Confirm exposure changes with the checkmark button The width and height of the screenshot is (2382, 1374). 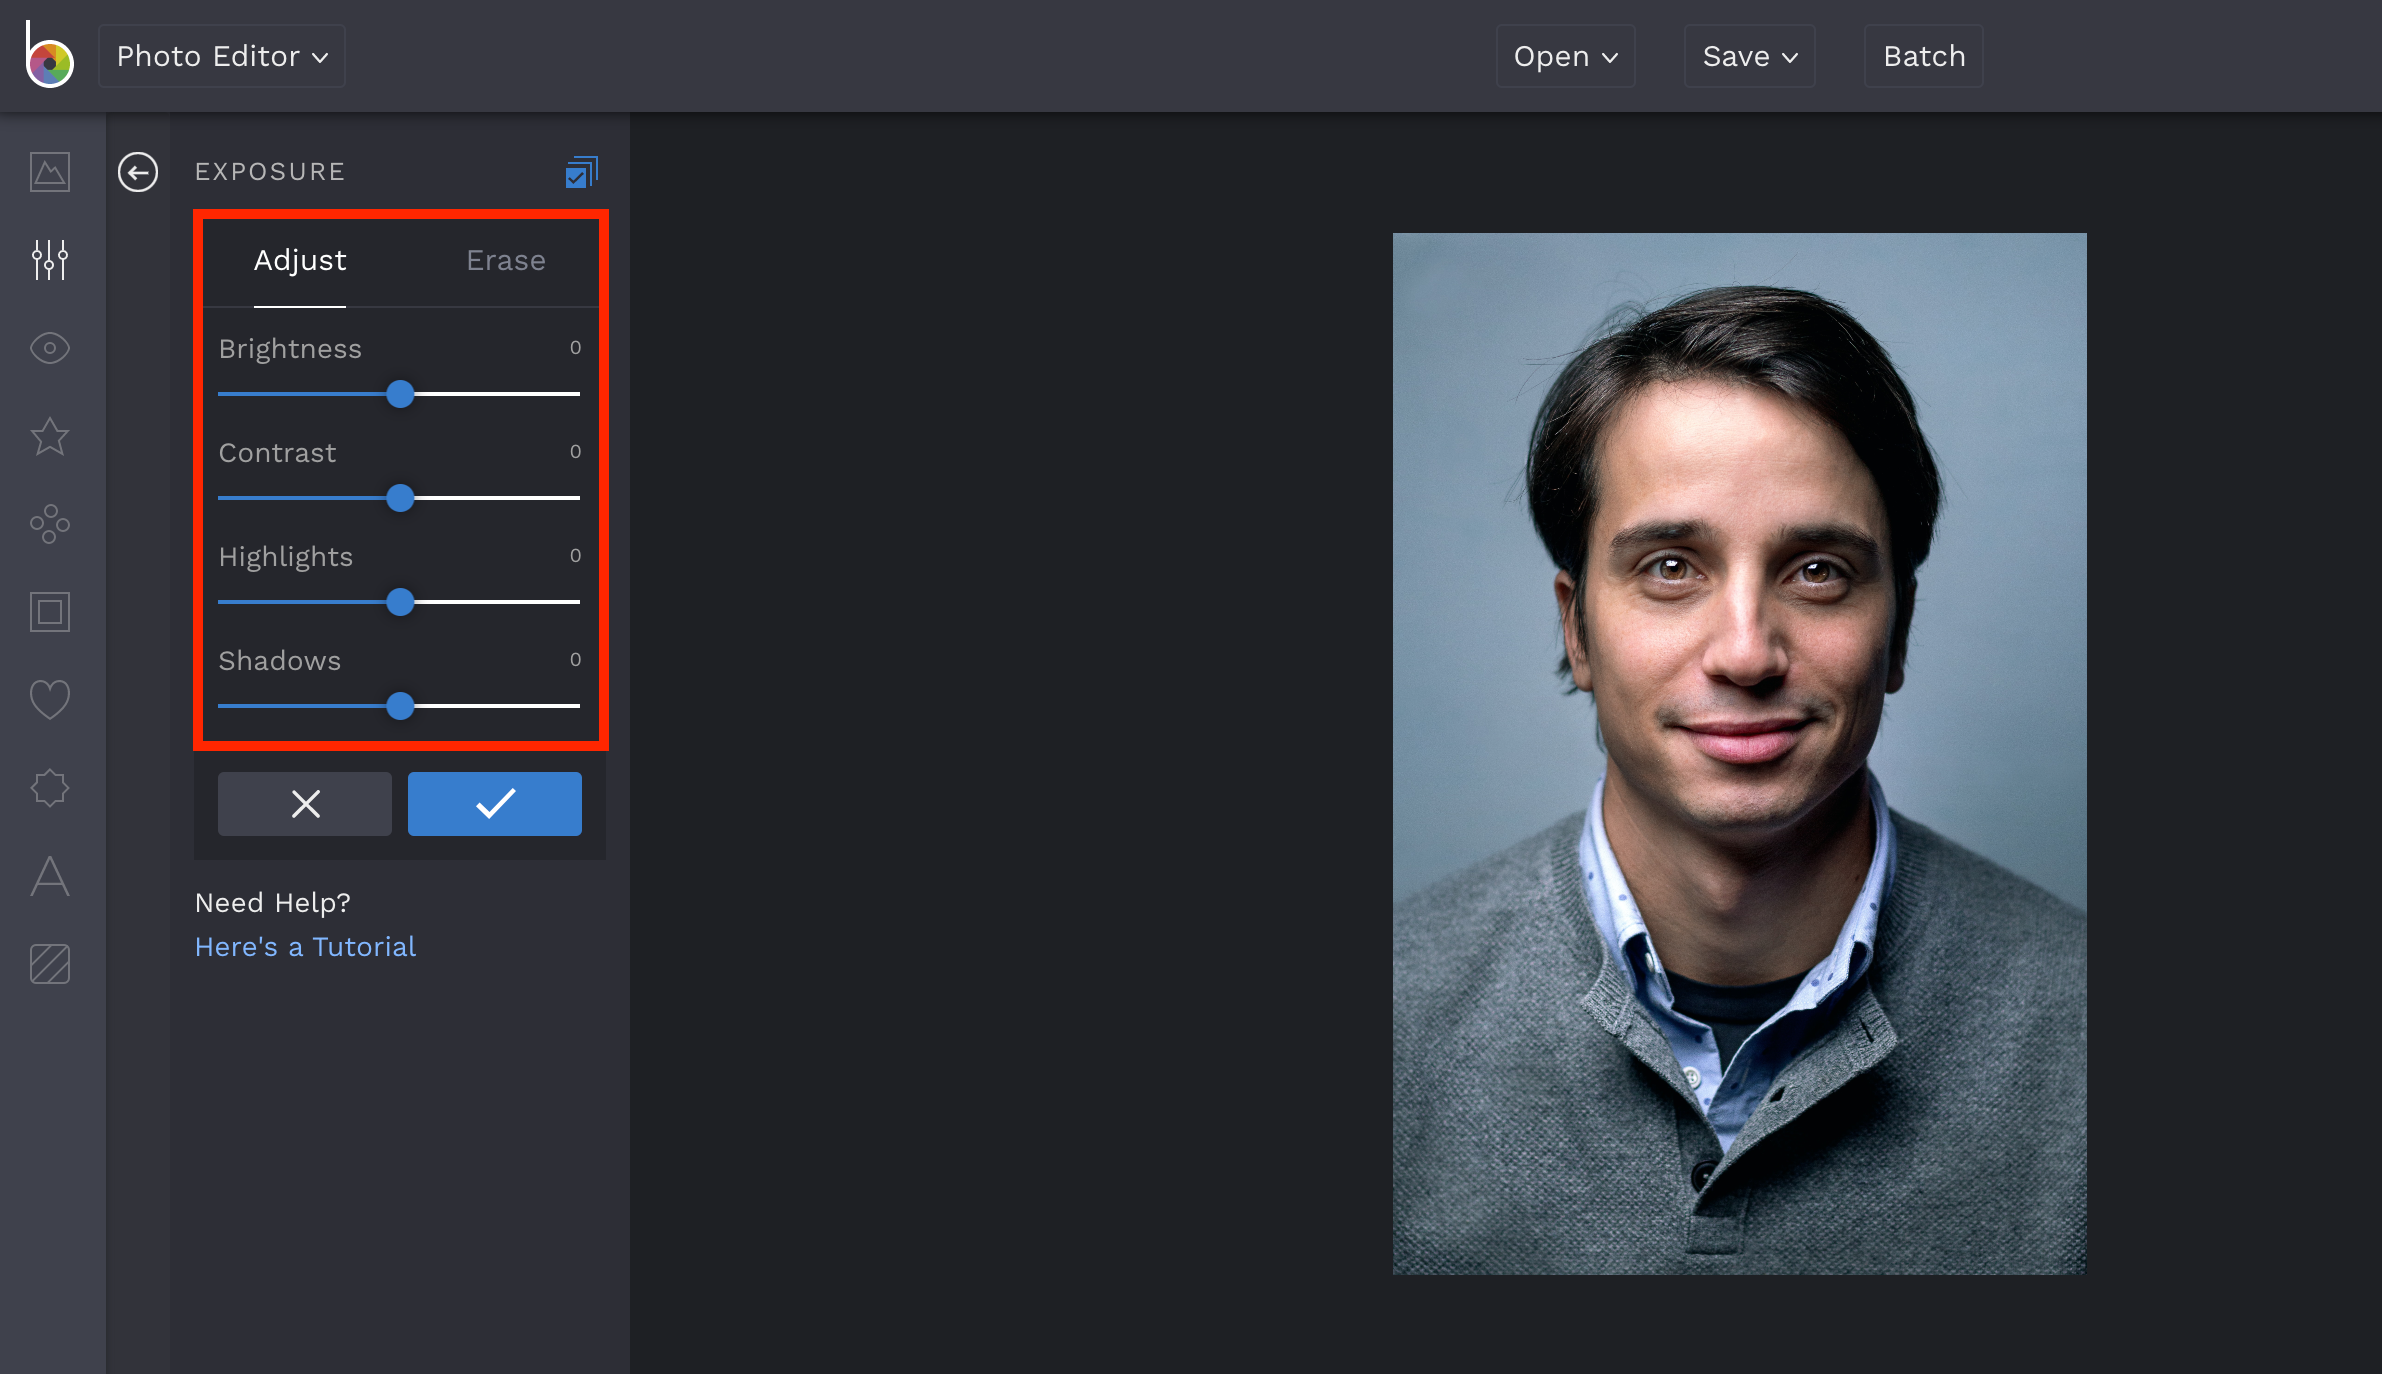point(494,803)
